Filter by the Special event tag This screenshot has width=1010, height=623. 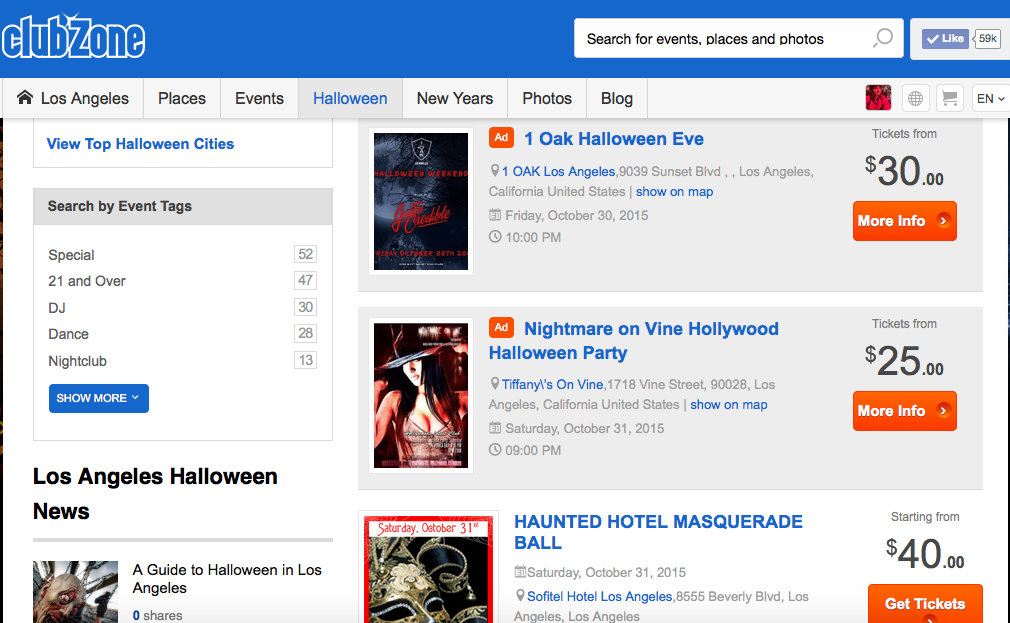tap(71, 255)
